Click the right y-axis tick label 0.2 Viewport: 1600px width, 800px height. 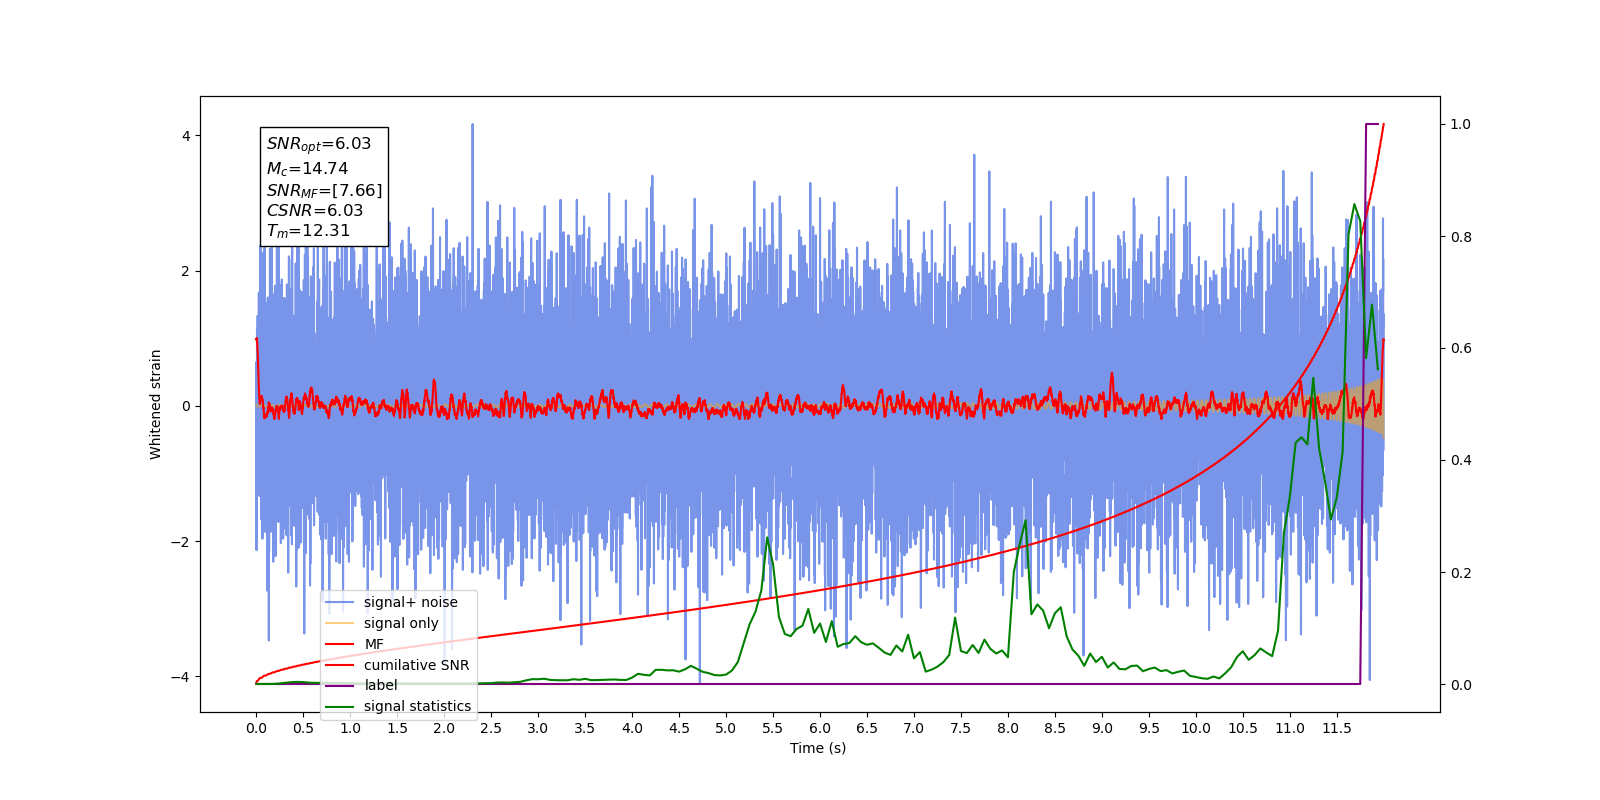click(x=1461, y=573)
